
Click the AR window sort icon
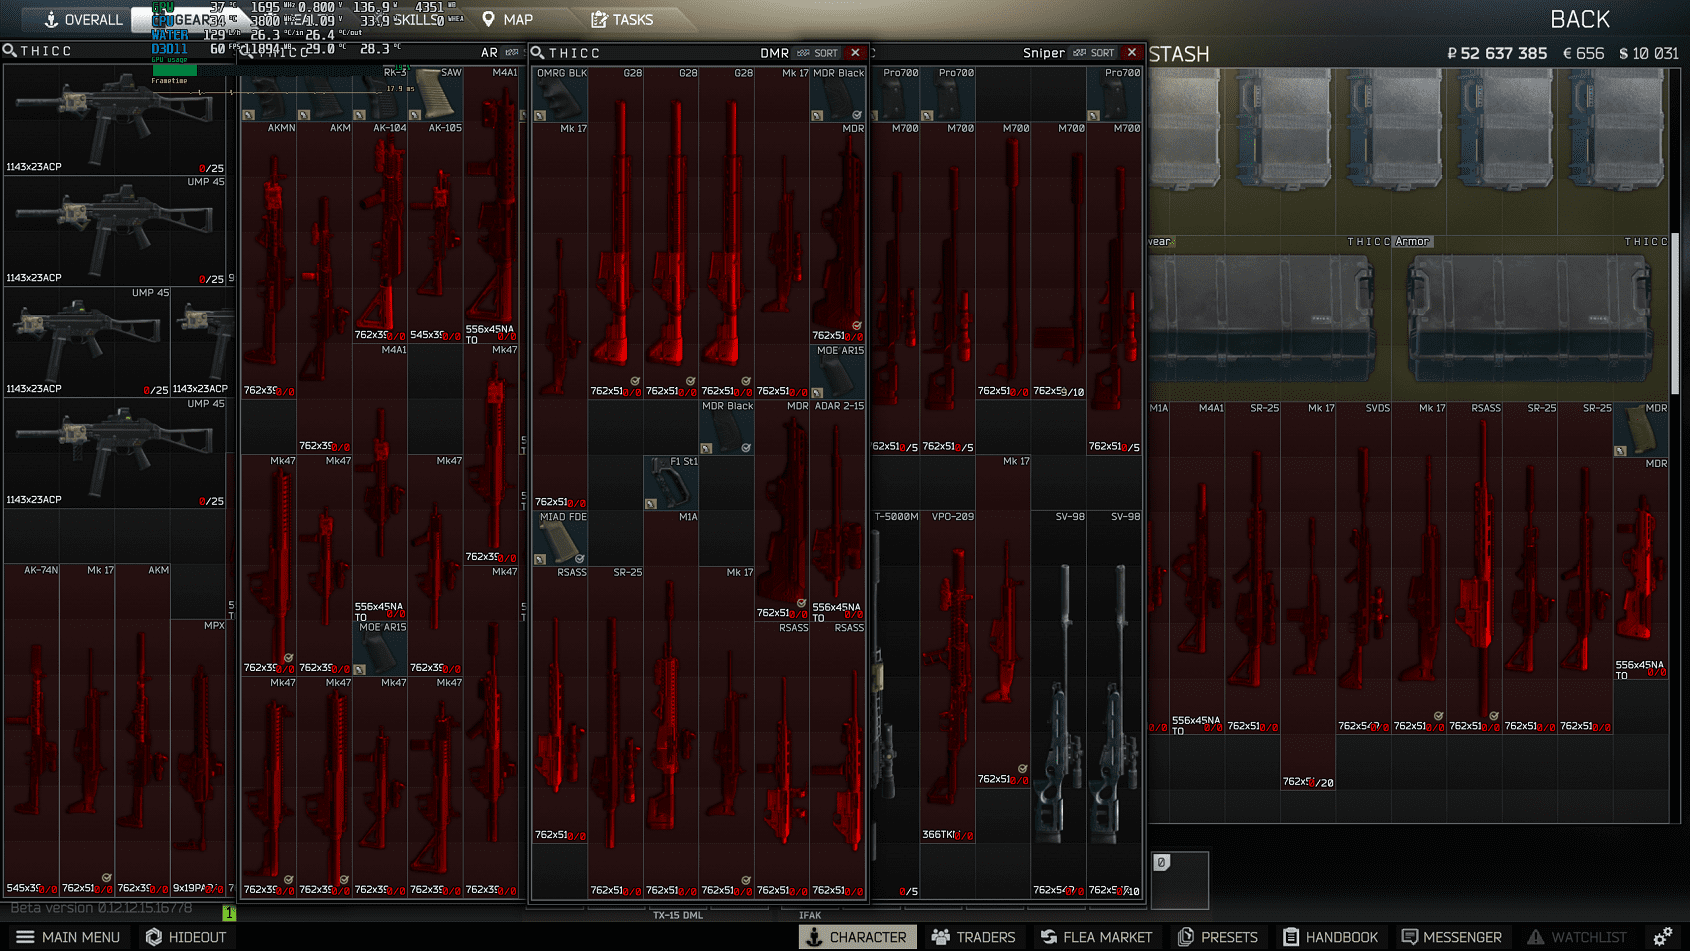[512, 53]
